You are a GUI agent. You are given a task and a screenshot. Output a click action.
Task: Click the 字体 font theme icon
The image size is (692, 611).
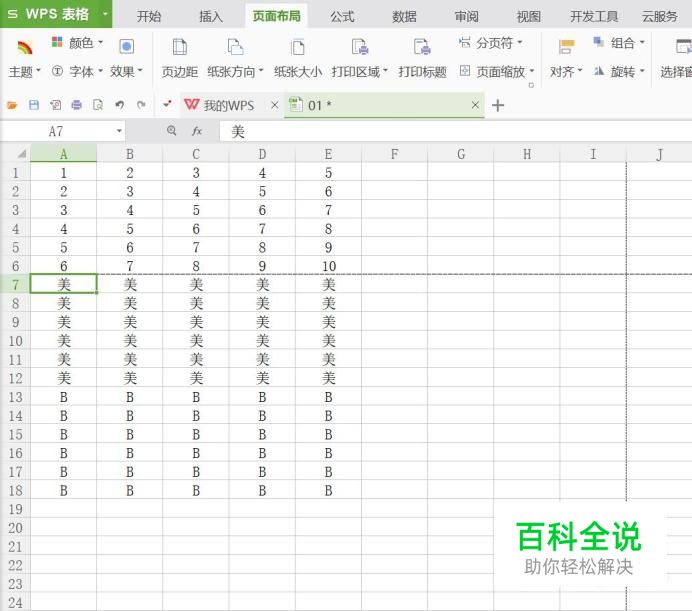coord(57,71)
